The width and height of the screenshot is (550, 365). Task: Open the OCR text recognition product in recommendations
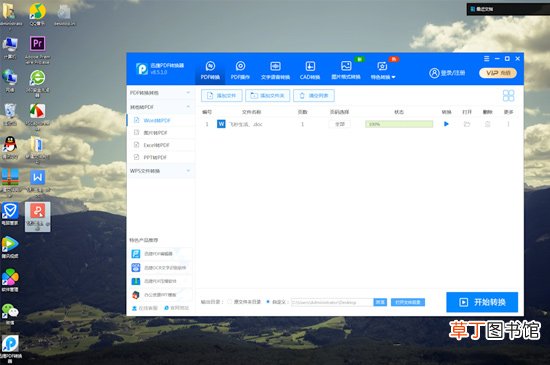(x=161, y=268)
